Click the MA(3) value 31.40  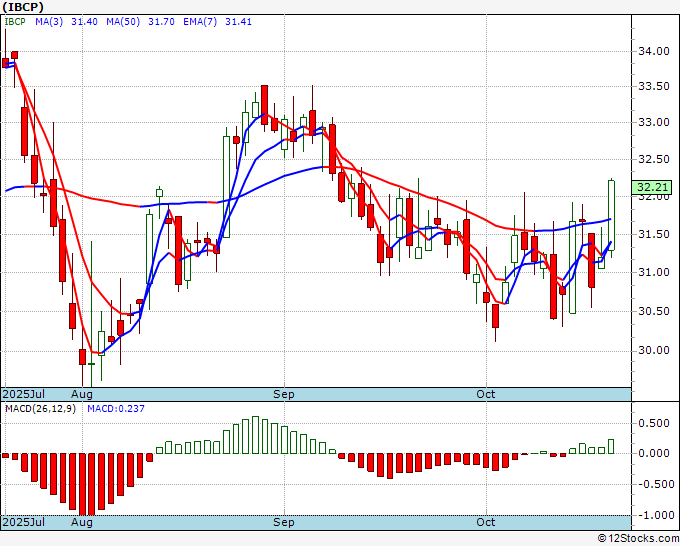tap(84, 22)
